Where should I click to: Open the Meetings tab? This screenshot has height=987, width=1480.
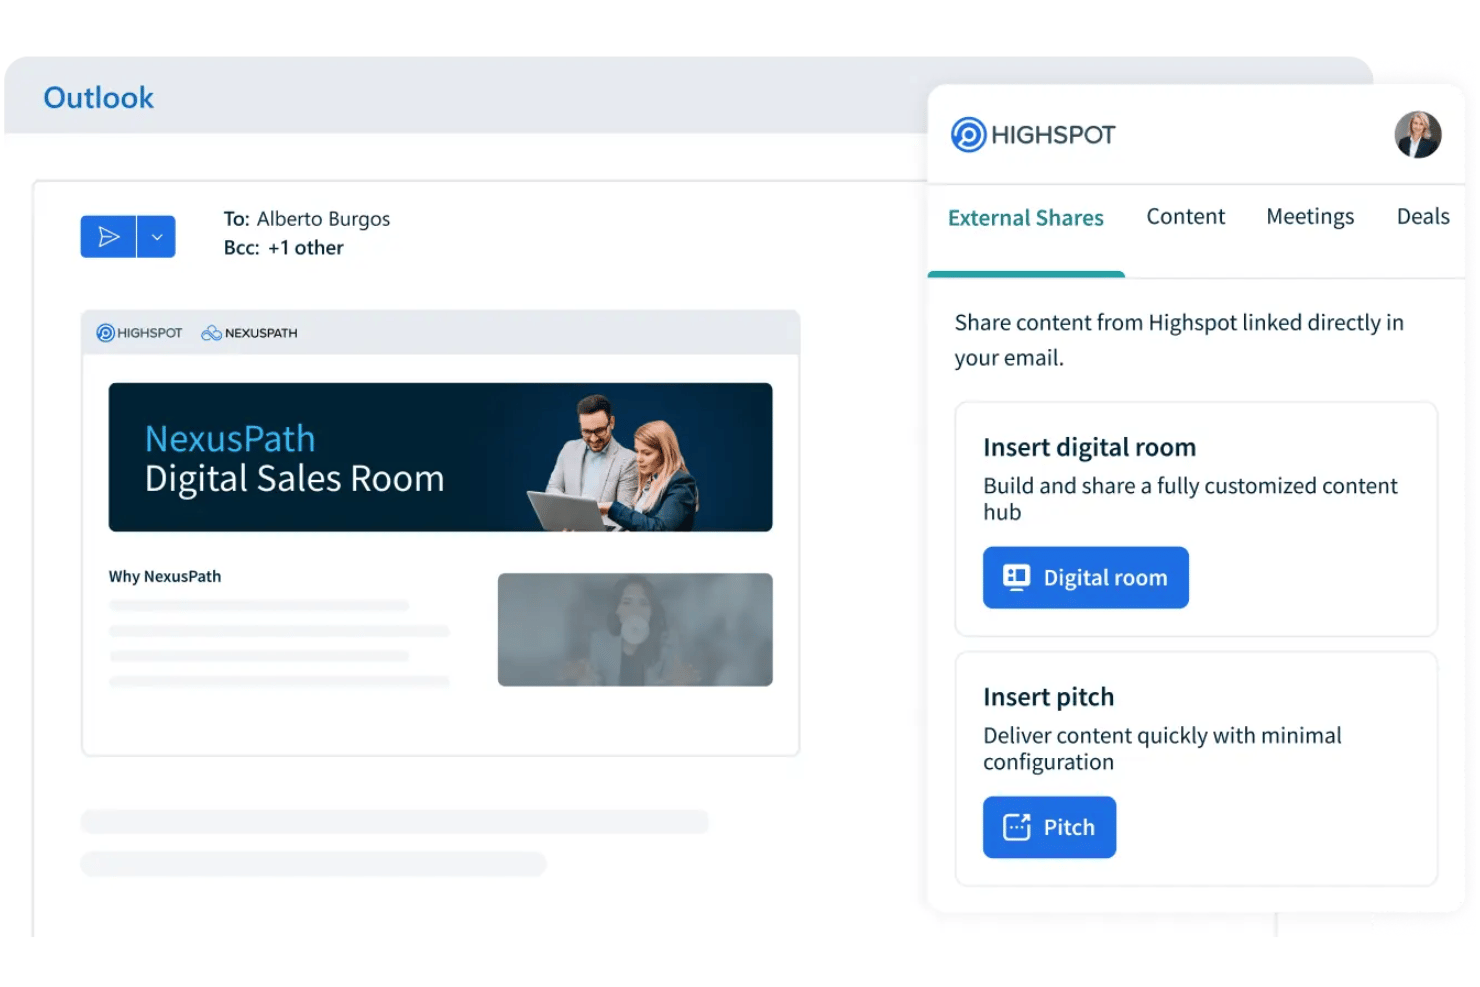coord(1310,217)
